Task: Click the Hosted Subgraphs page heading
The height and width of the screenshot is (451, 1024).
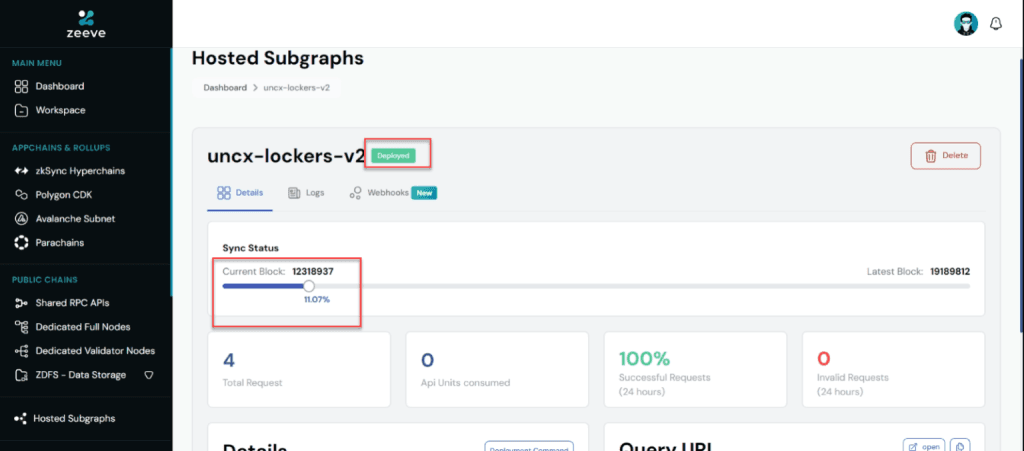Action: point(278,58)
